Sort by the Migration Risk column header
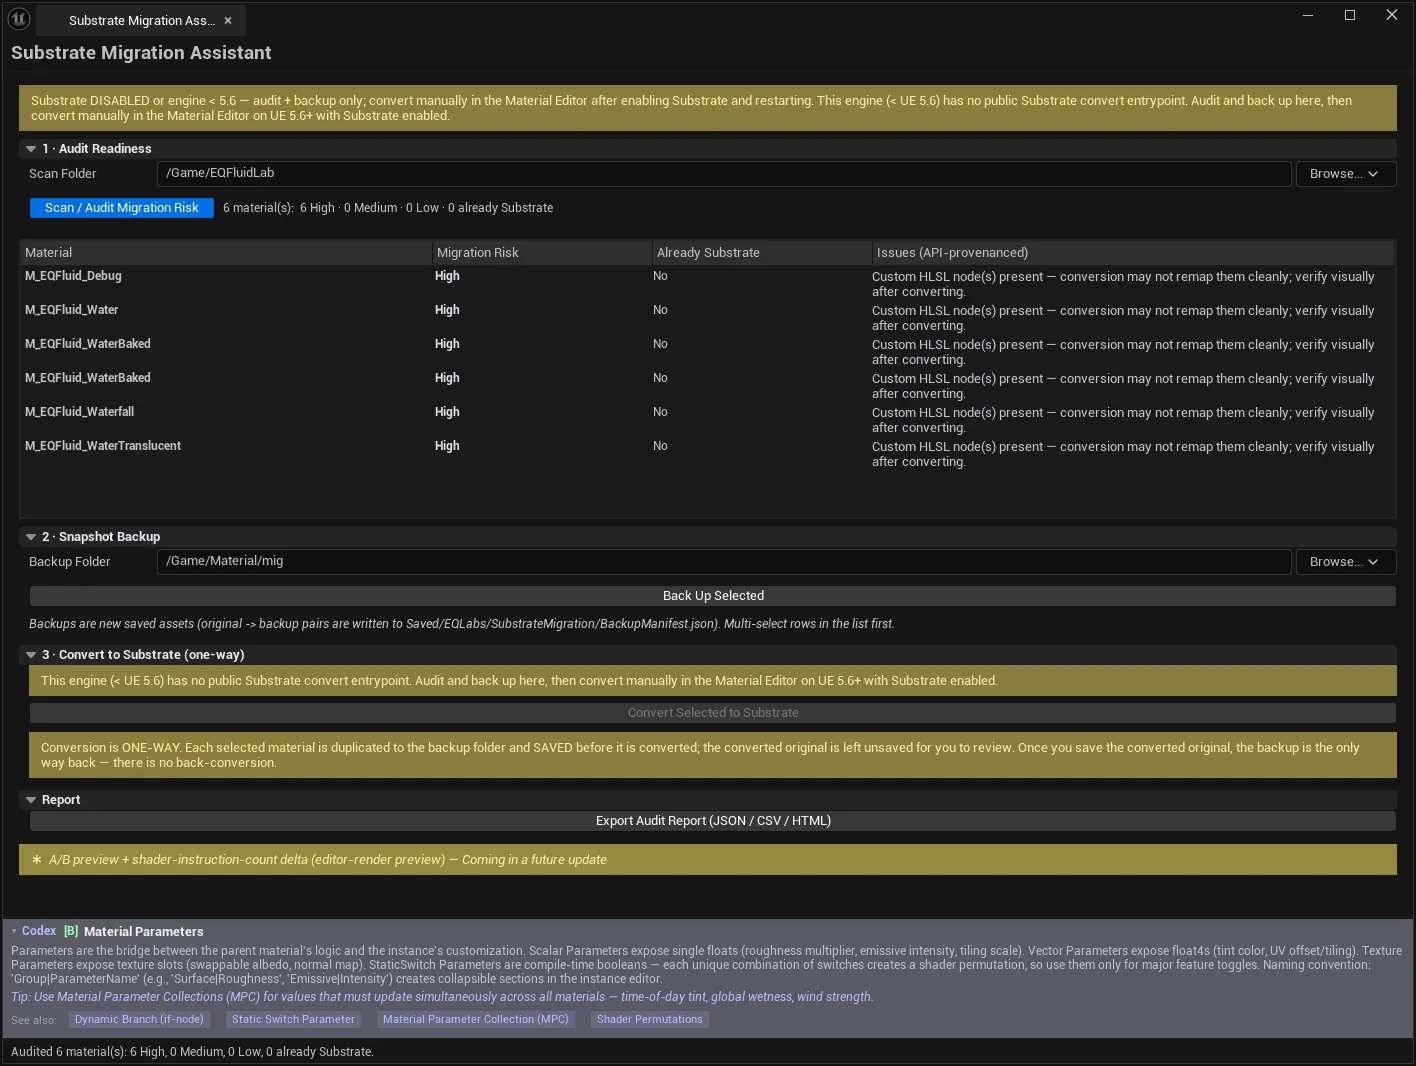1416x1066 pixels. point(542,253)
